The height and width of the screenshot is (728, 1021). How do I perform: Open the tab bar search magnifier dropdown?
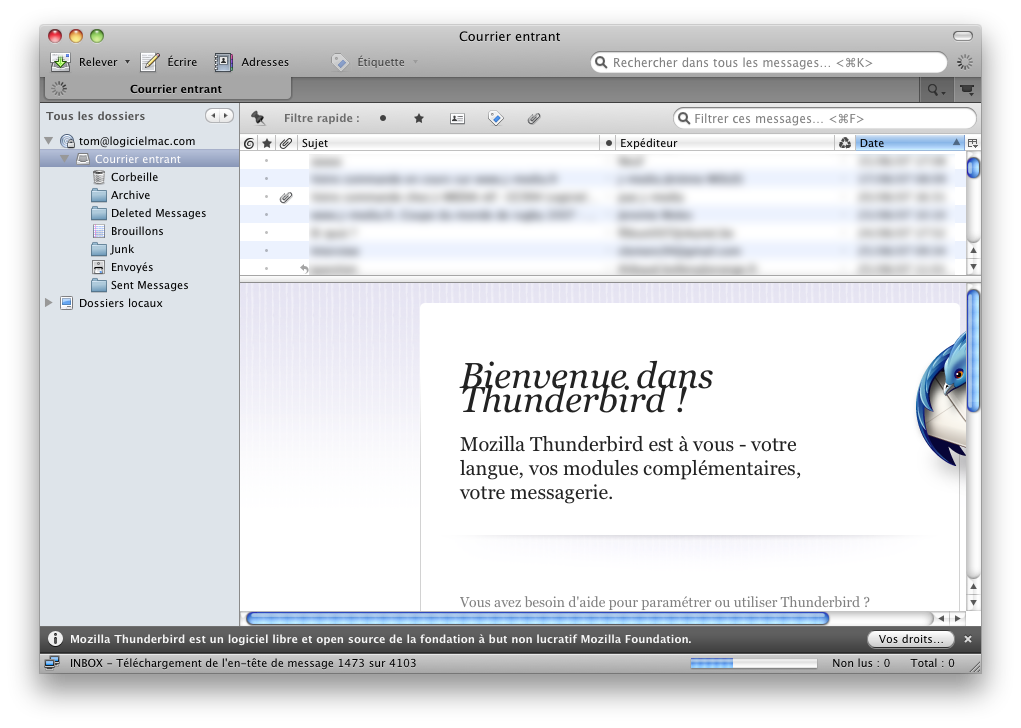[x=936, y=90]
